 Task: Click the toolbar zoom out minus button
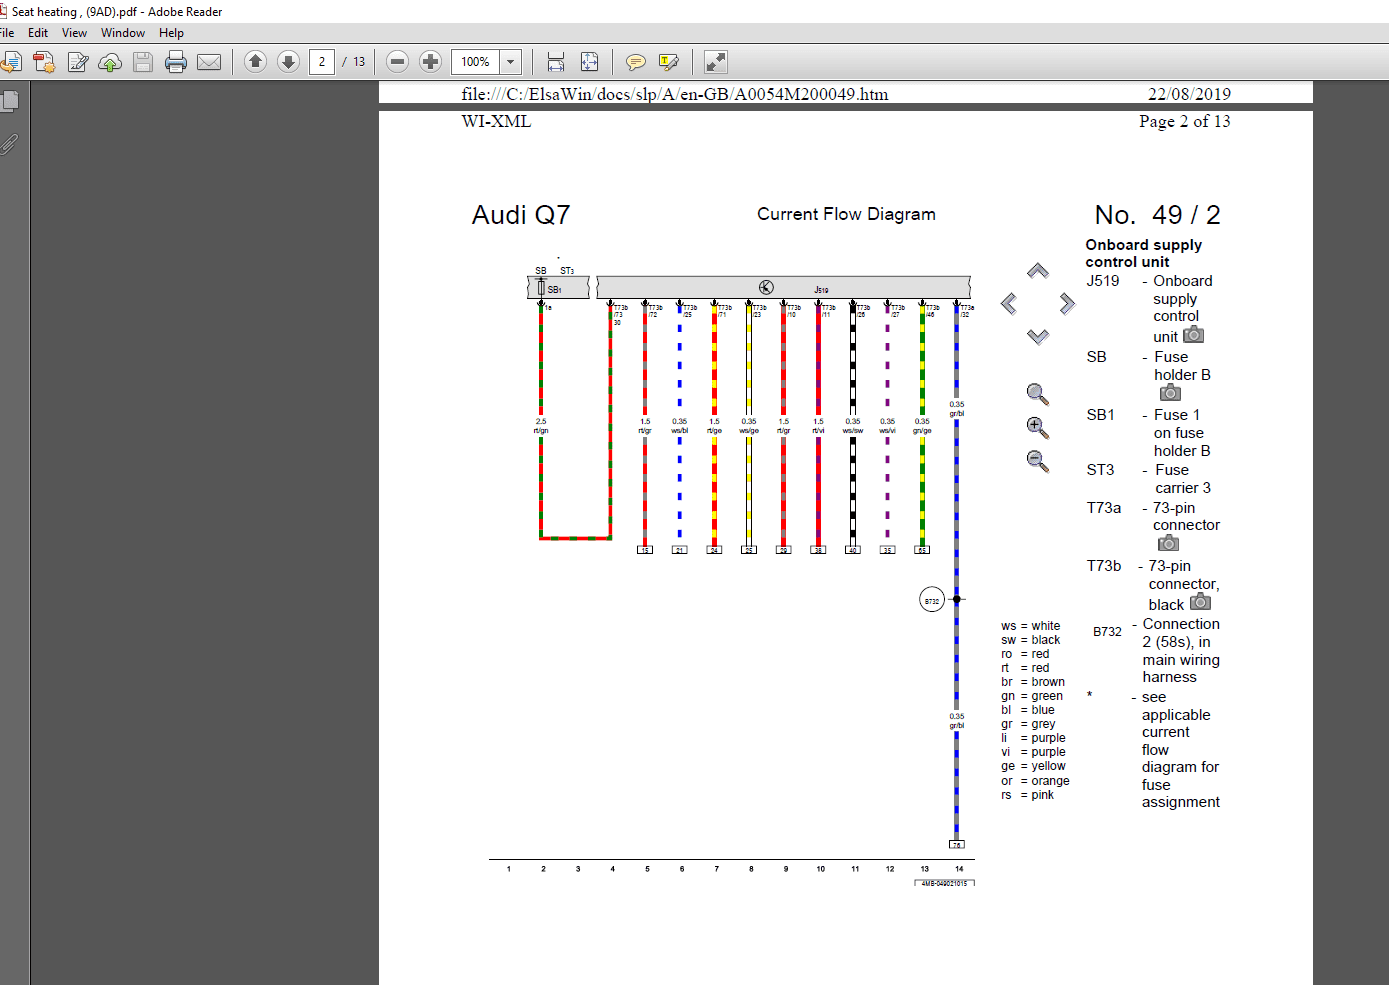[x=397, y=62]
